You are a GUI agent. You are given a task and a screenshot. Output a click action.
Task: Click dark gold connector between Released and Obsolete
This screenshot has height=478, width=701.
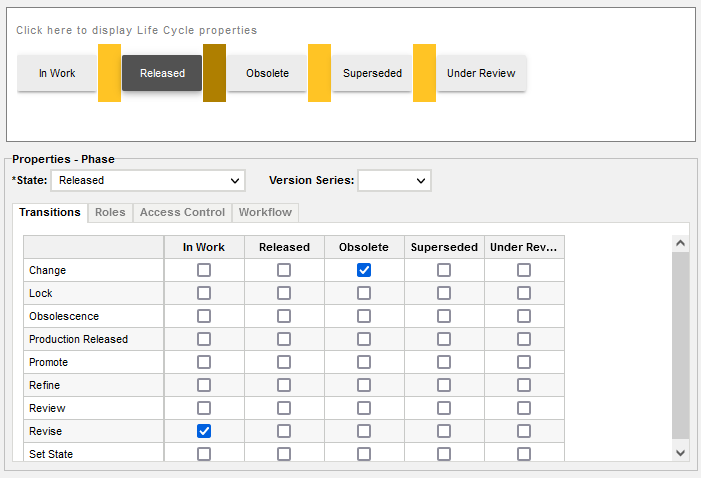click(214, 73)
